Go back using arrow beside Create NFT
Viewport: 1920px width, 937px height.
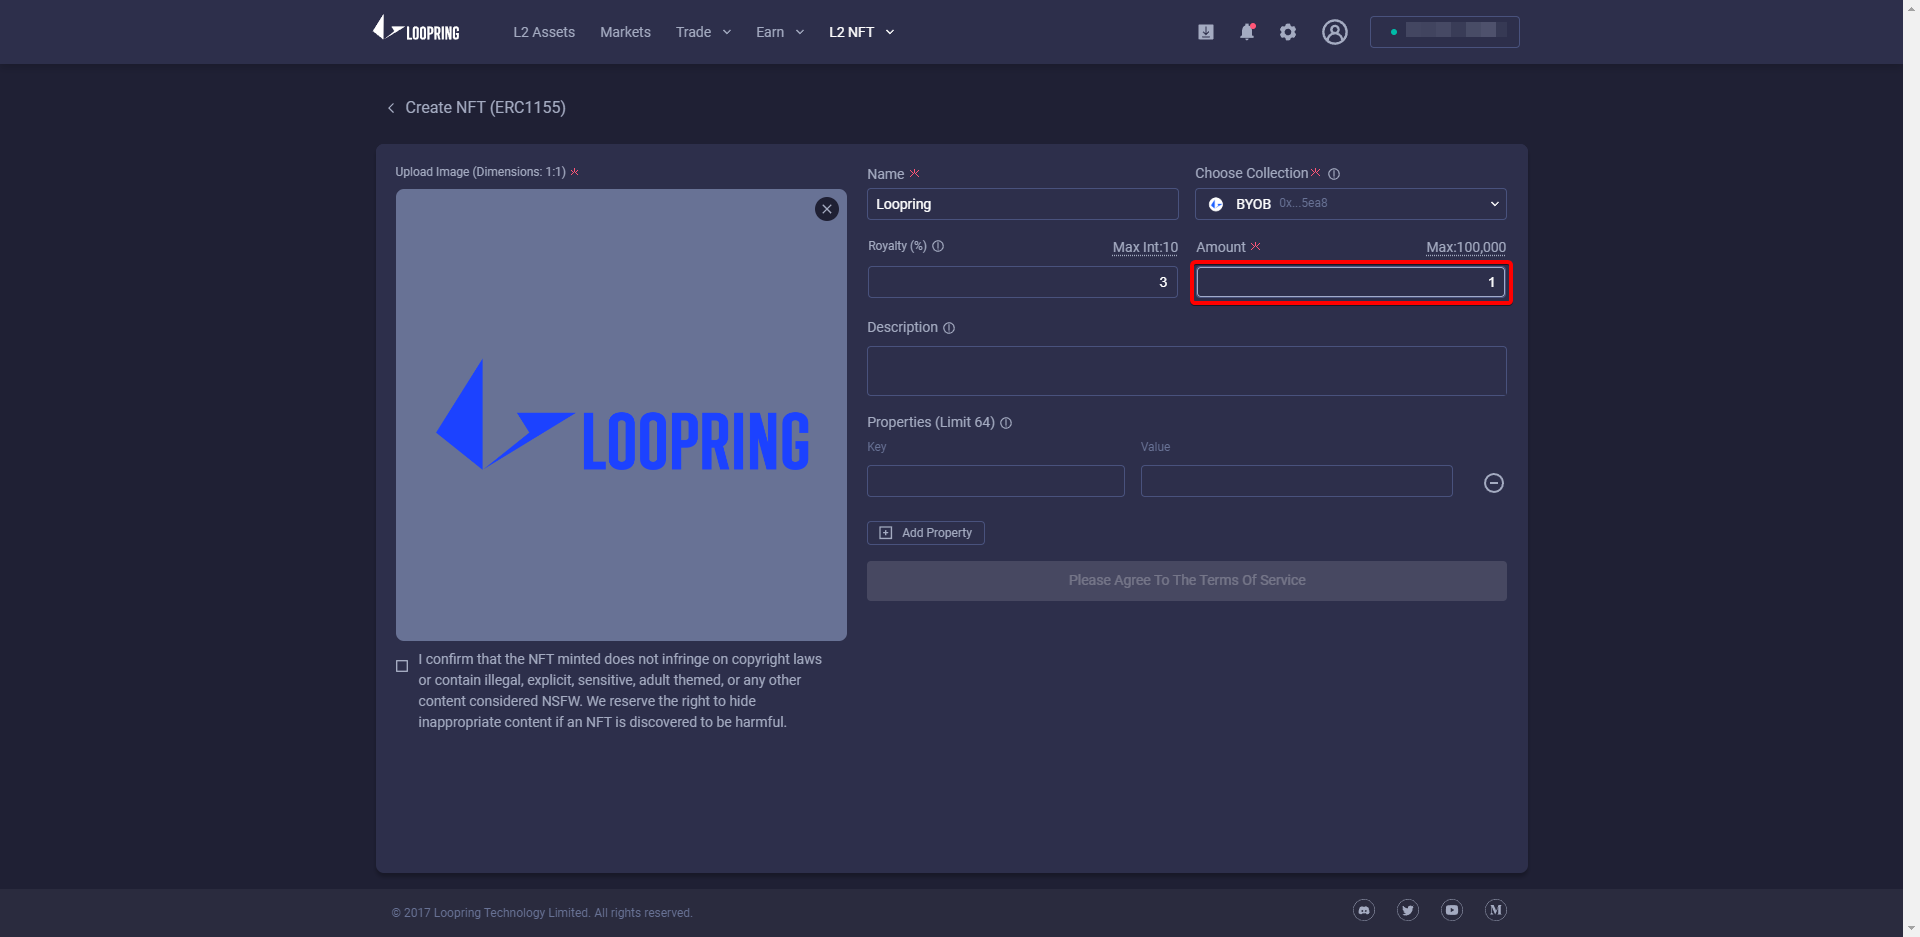click(x=391, y=108)
